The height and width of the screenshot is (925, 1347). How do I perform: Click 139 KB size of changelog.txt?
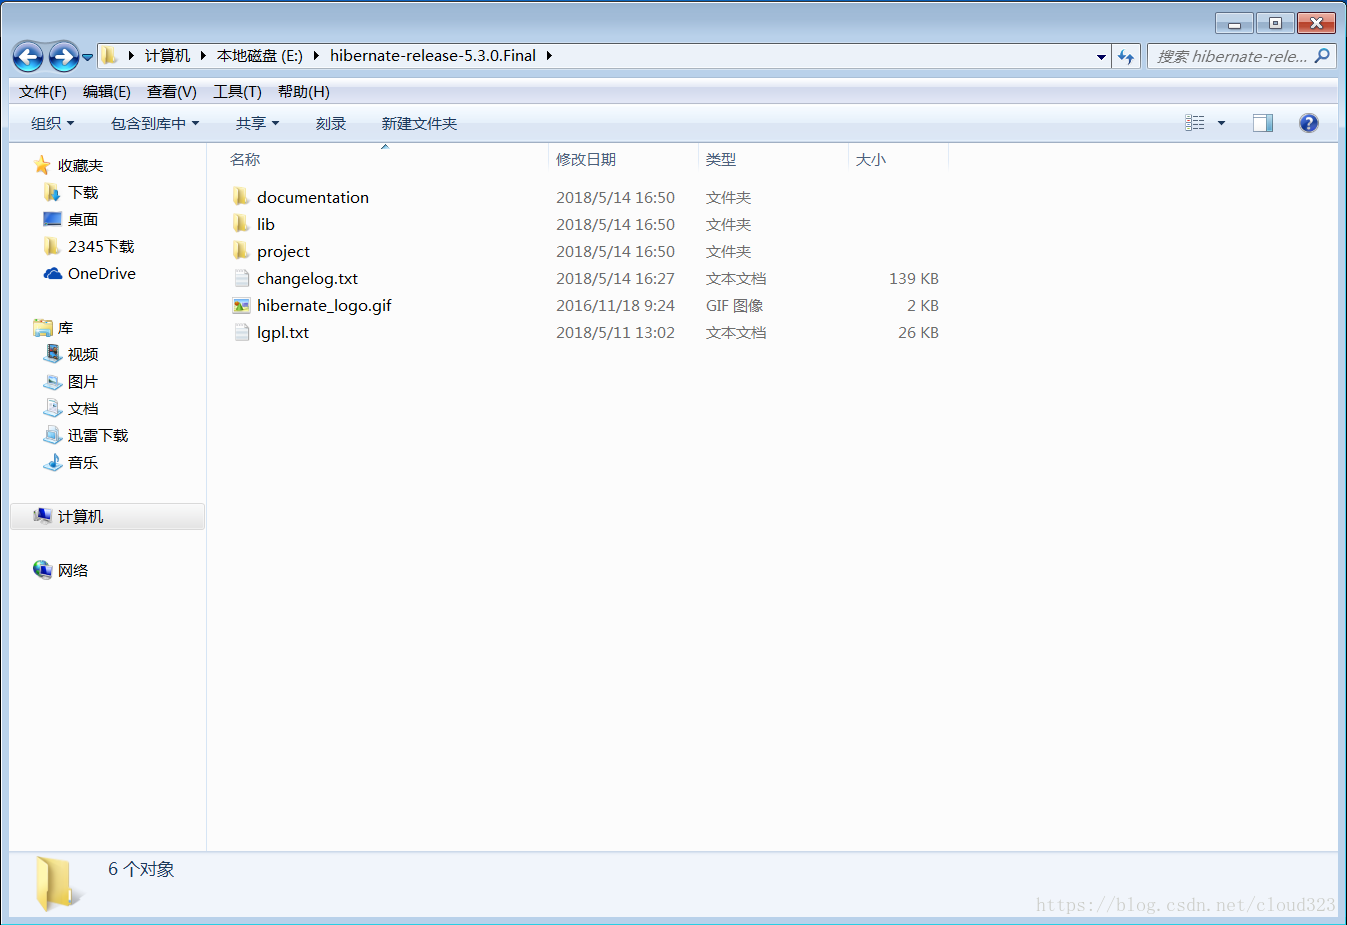[914, 279]
